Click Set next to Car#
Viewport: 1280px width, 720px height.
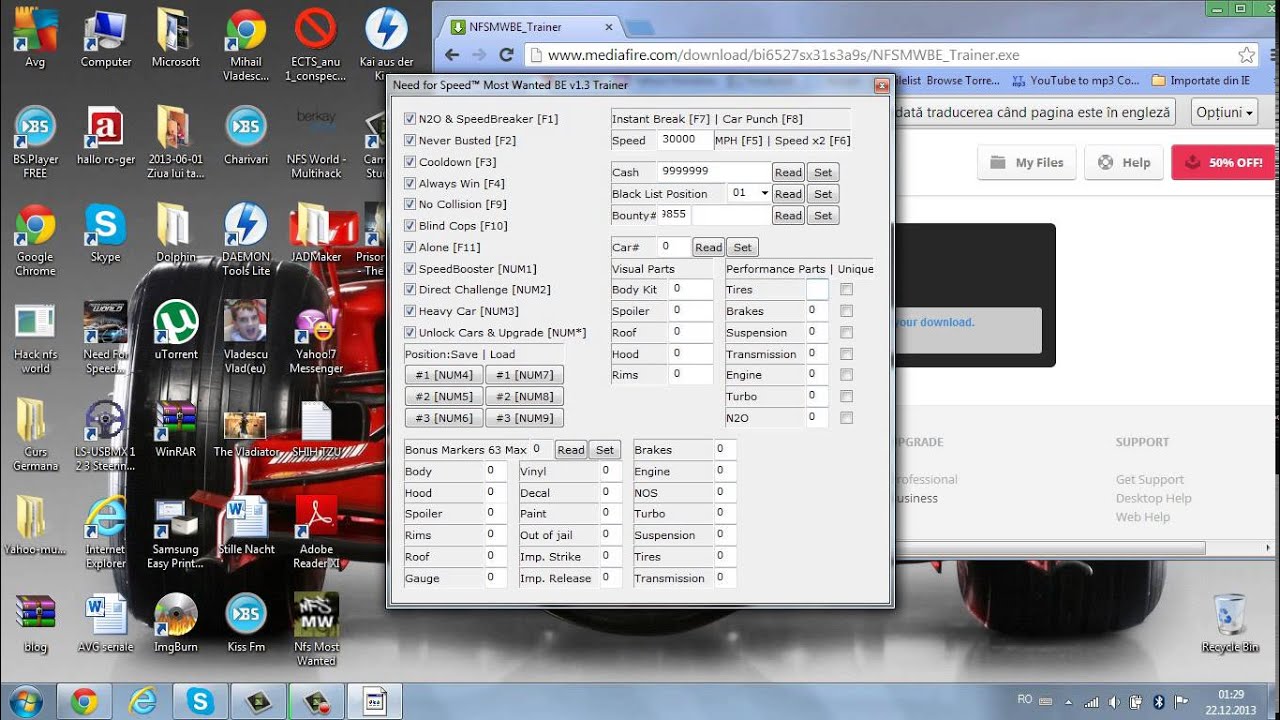pyautogui.click(x=742, y=247)
